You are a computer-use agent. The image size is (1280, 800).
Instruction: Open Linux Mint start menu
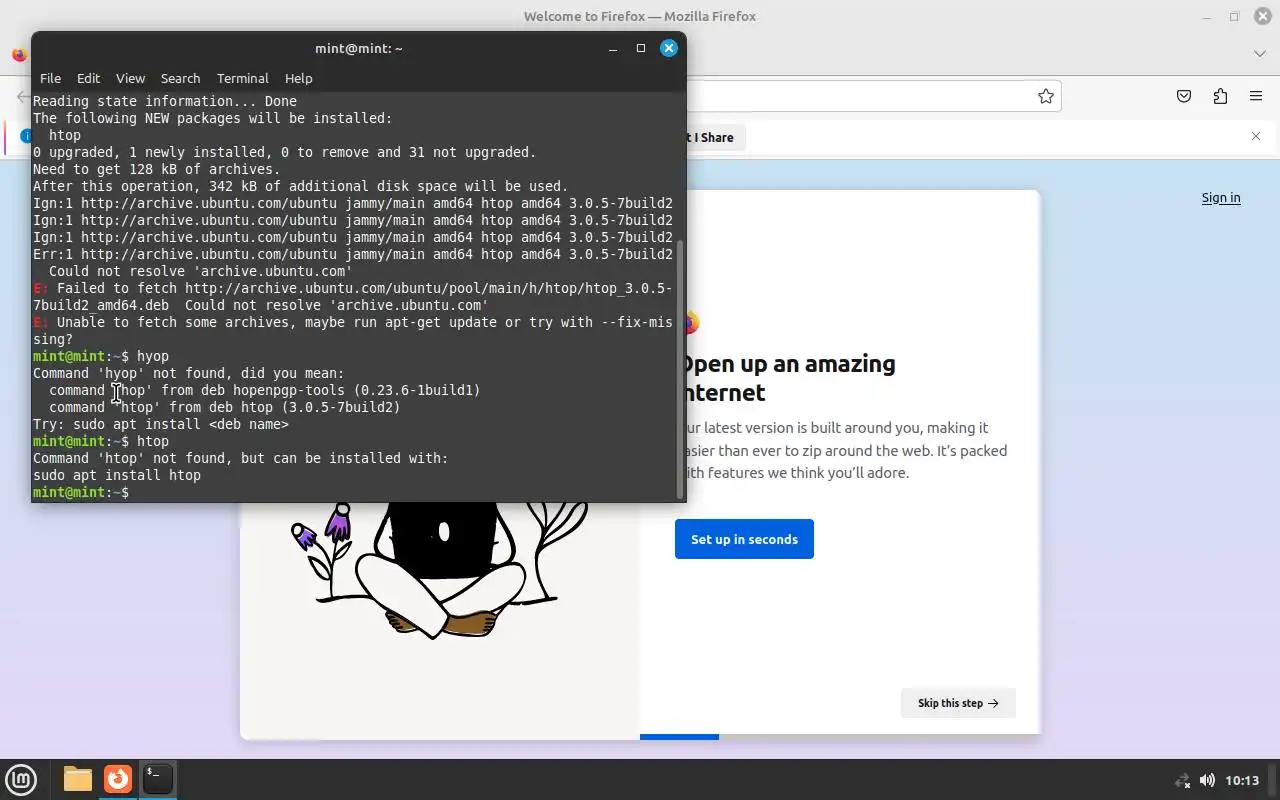[21, 779]
